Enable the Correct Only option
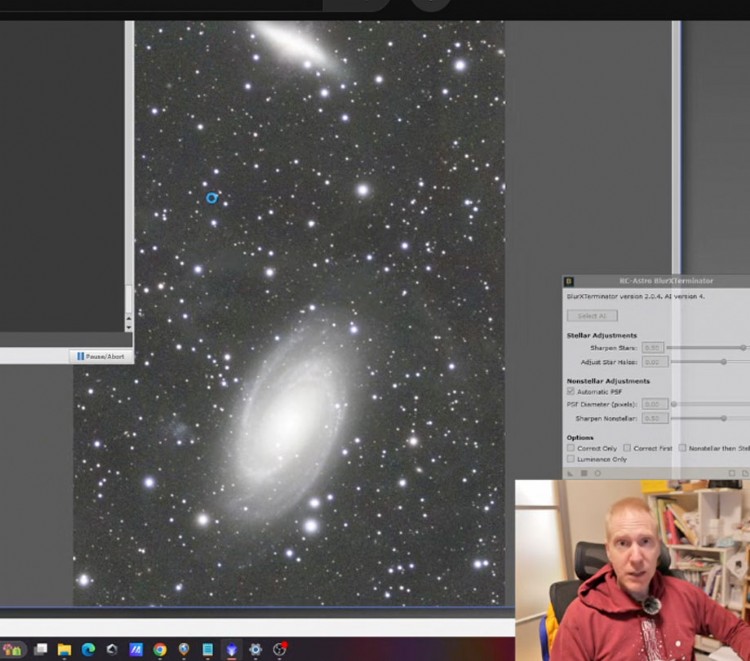 coord(571,448)
